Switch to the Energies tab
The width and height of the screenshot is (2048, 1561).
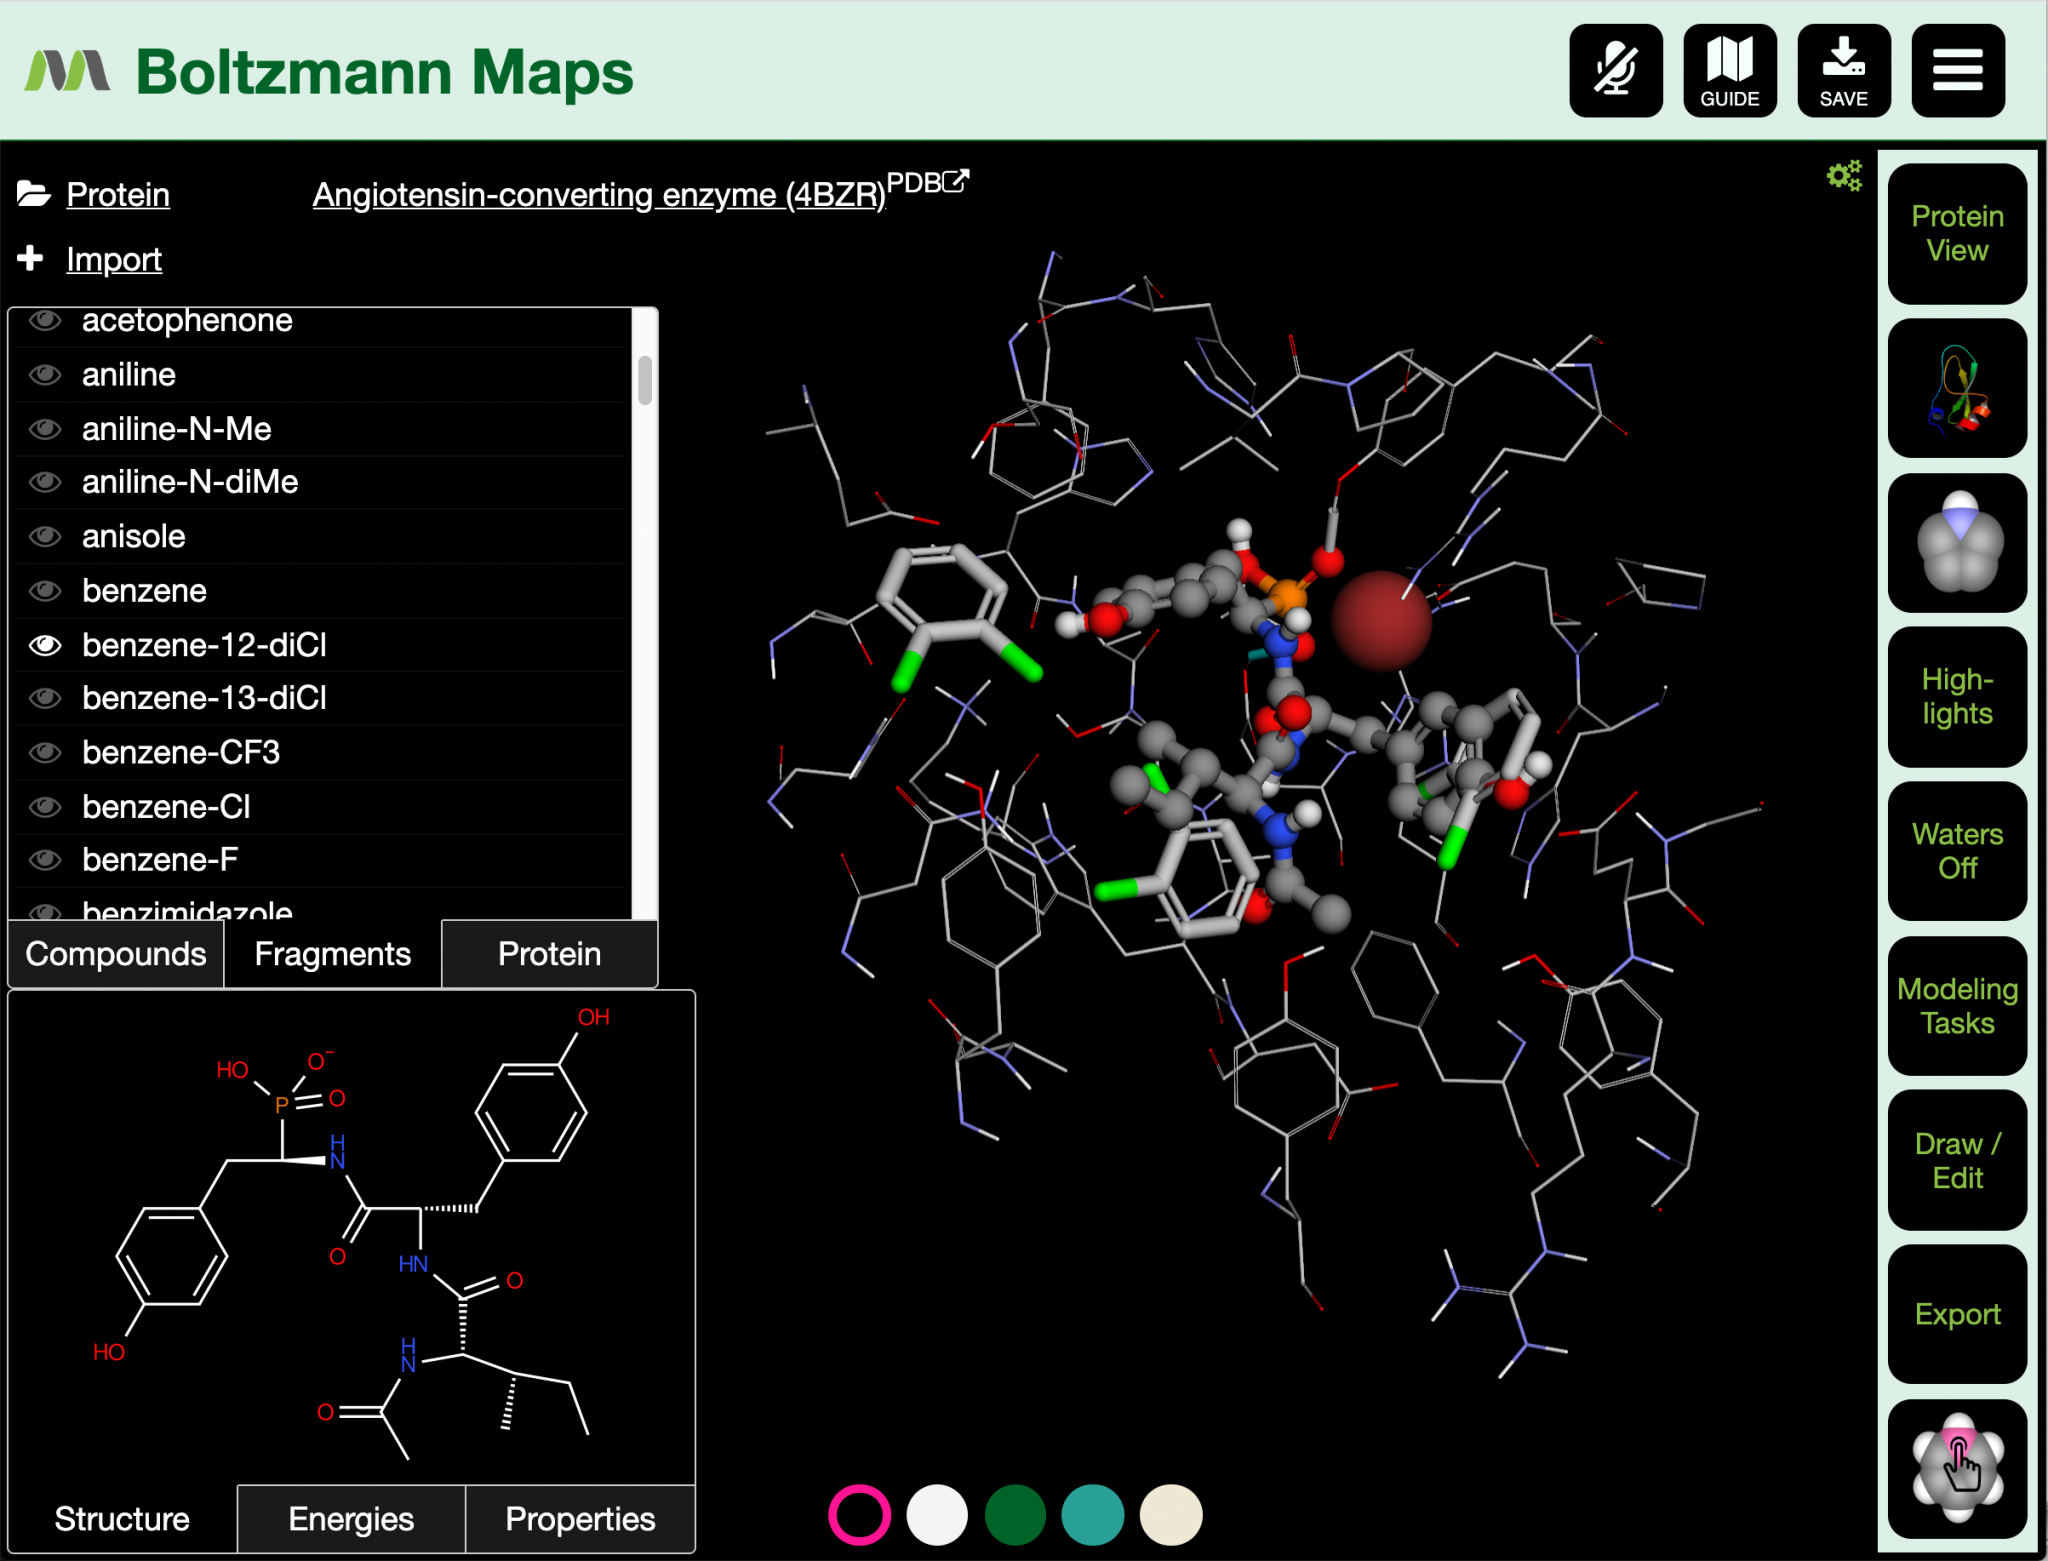click(x=351, y=1518)
